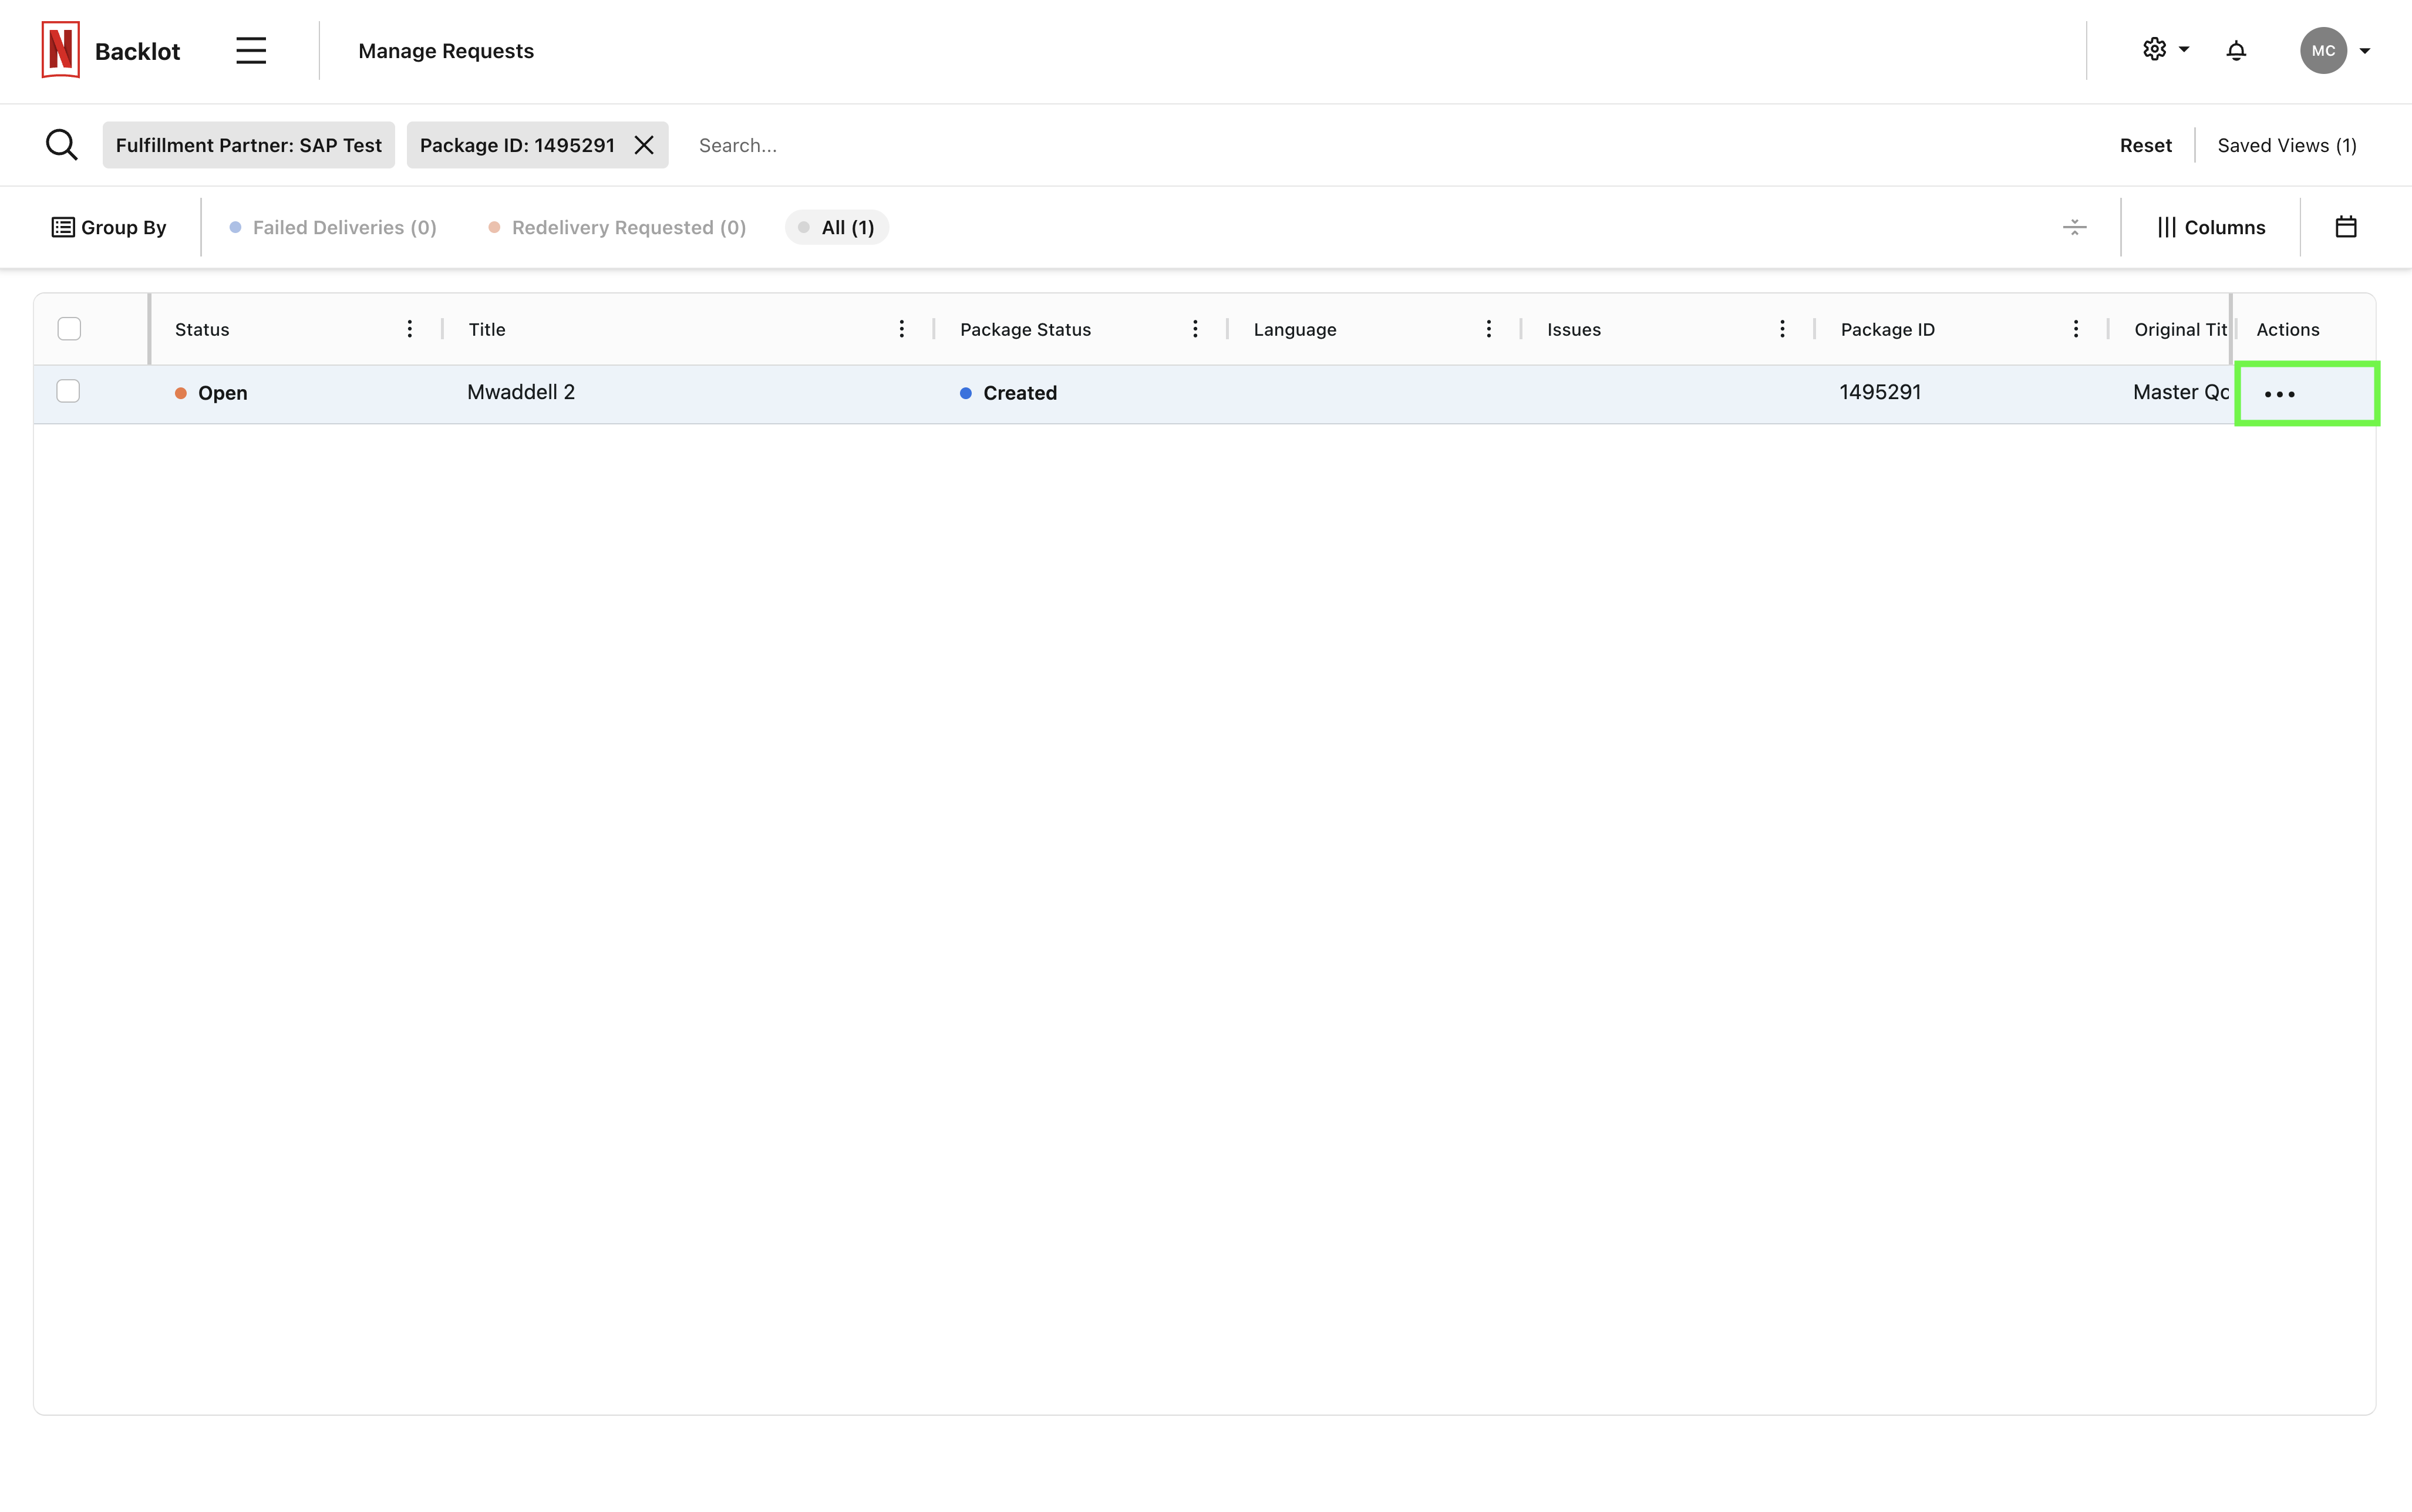
Task: Click the Netflix Backlot logo
Action: pos(61,50)
